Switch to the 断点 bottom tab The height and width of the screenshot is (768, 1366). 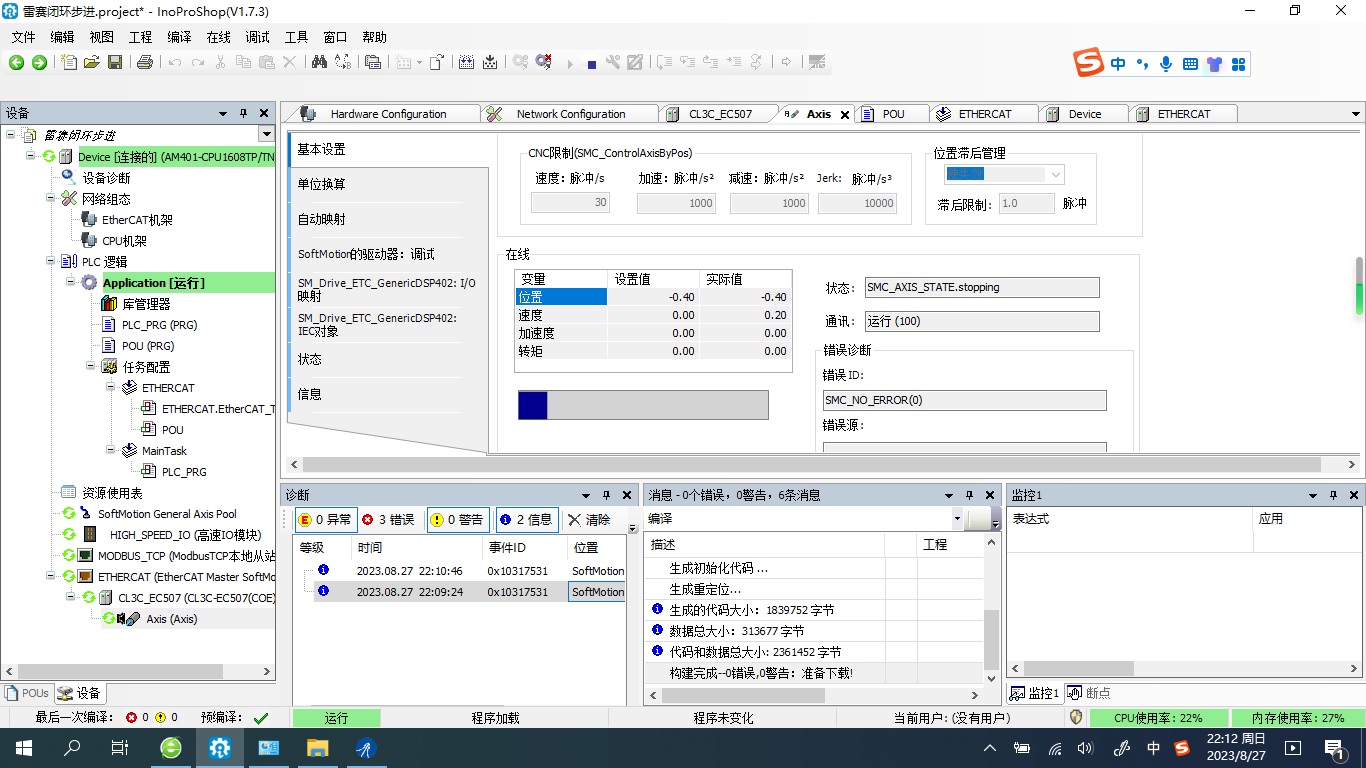coord(1088,693)
